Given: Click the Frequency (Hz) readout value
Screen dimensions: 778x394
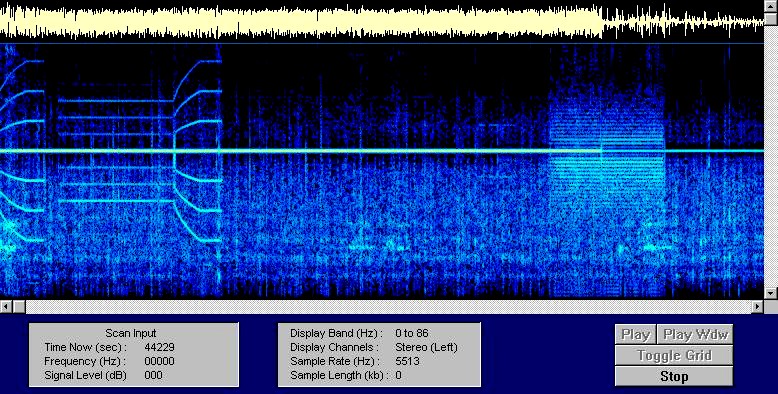Looking at the screenshot, I should (x=159, y=361).
